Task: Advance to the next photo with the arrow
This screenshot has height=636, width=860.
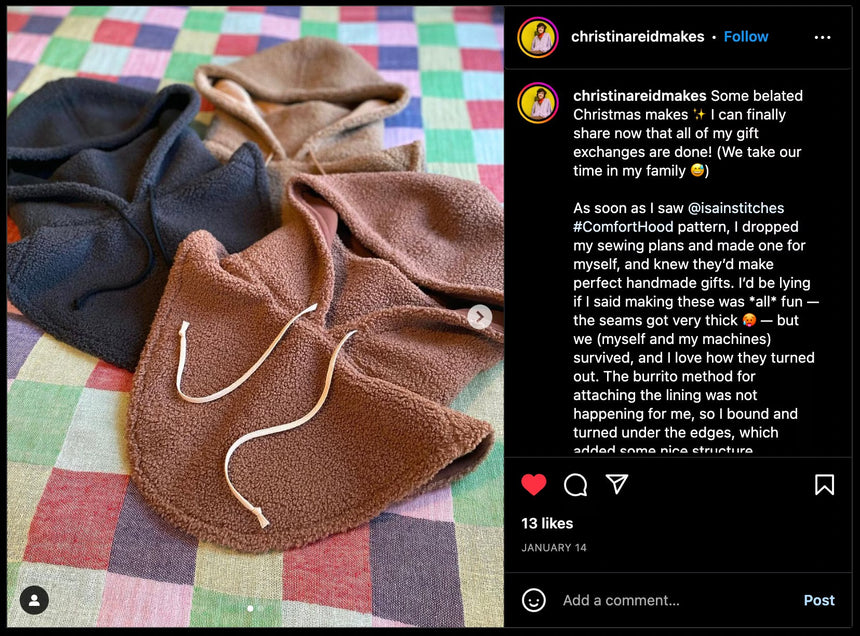Action: (479, 317)
